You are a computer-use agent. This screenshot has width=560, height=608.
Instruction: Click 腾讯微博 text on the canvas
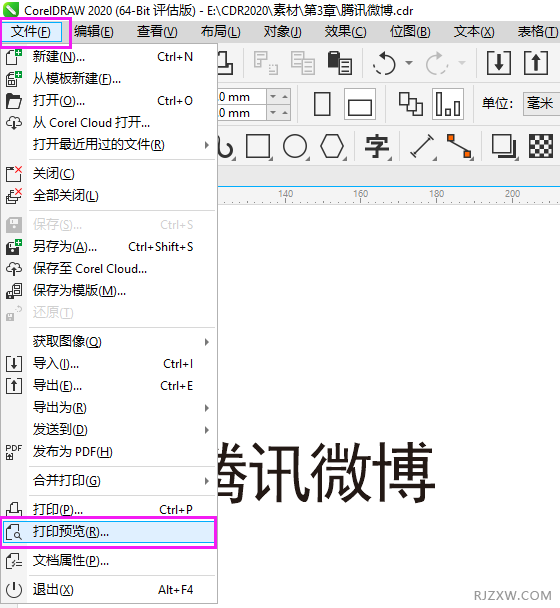click(x=326, y=472)
